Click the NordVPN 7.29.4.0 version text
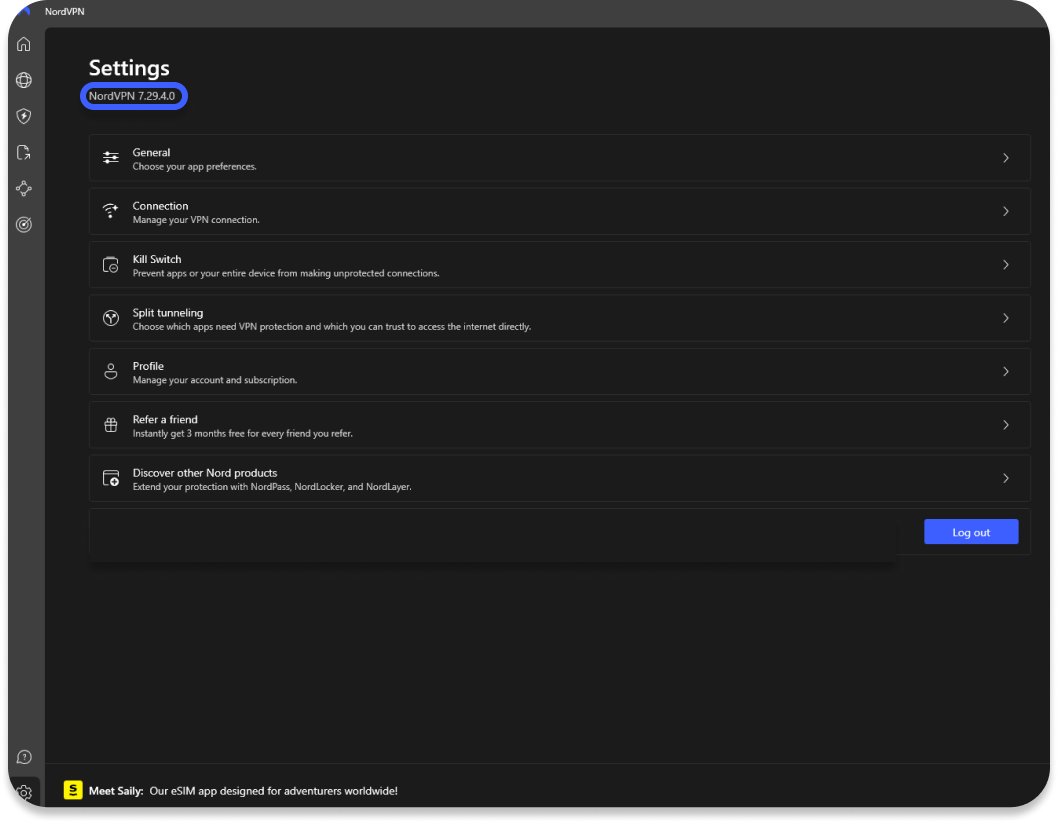This screenshot has height=824, width=1058. pos(132,96)
